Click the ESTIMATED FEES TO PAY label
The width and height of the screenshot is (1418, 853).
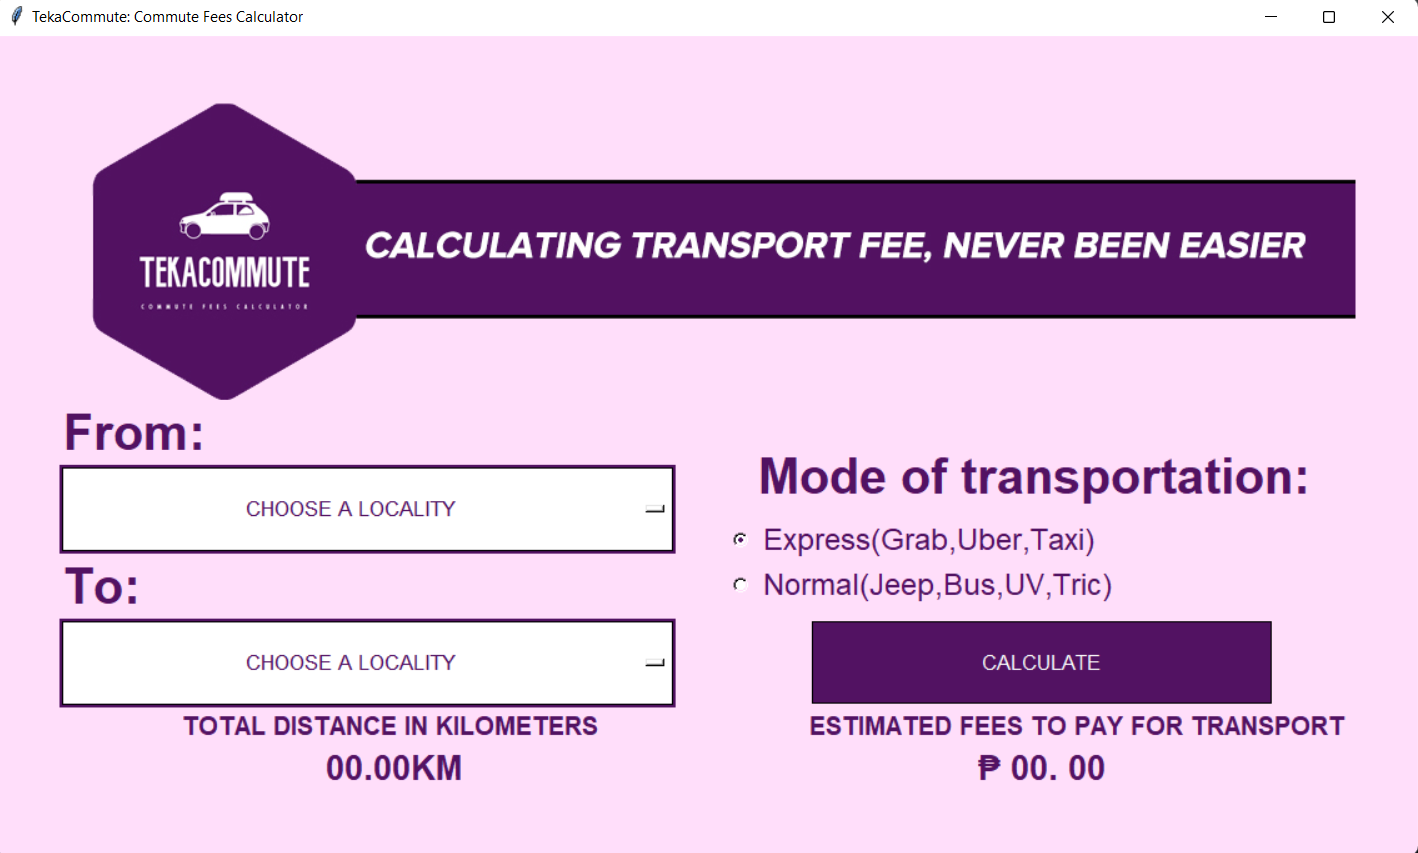(1076, 725)
